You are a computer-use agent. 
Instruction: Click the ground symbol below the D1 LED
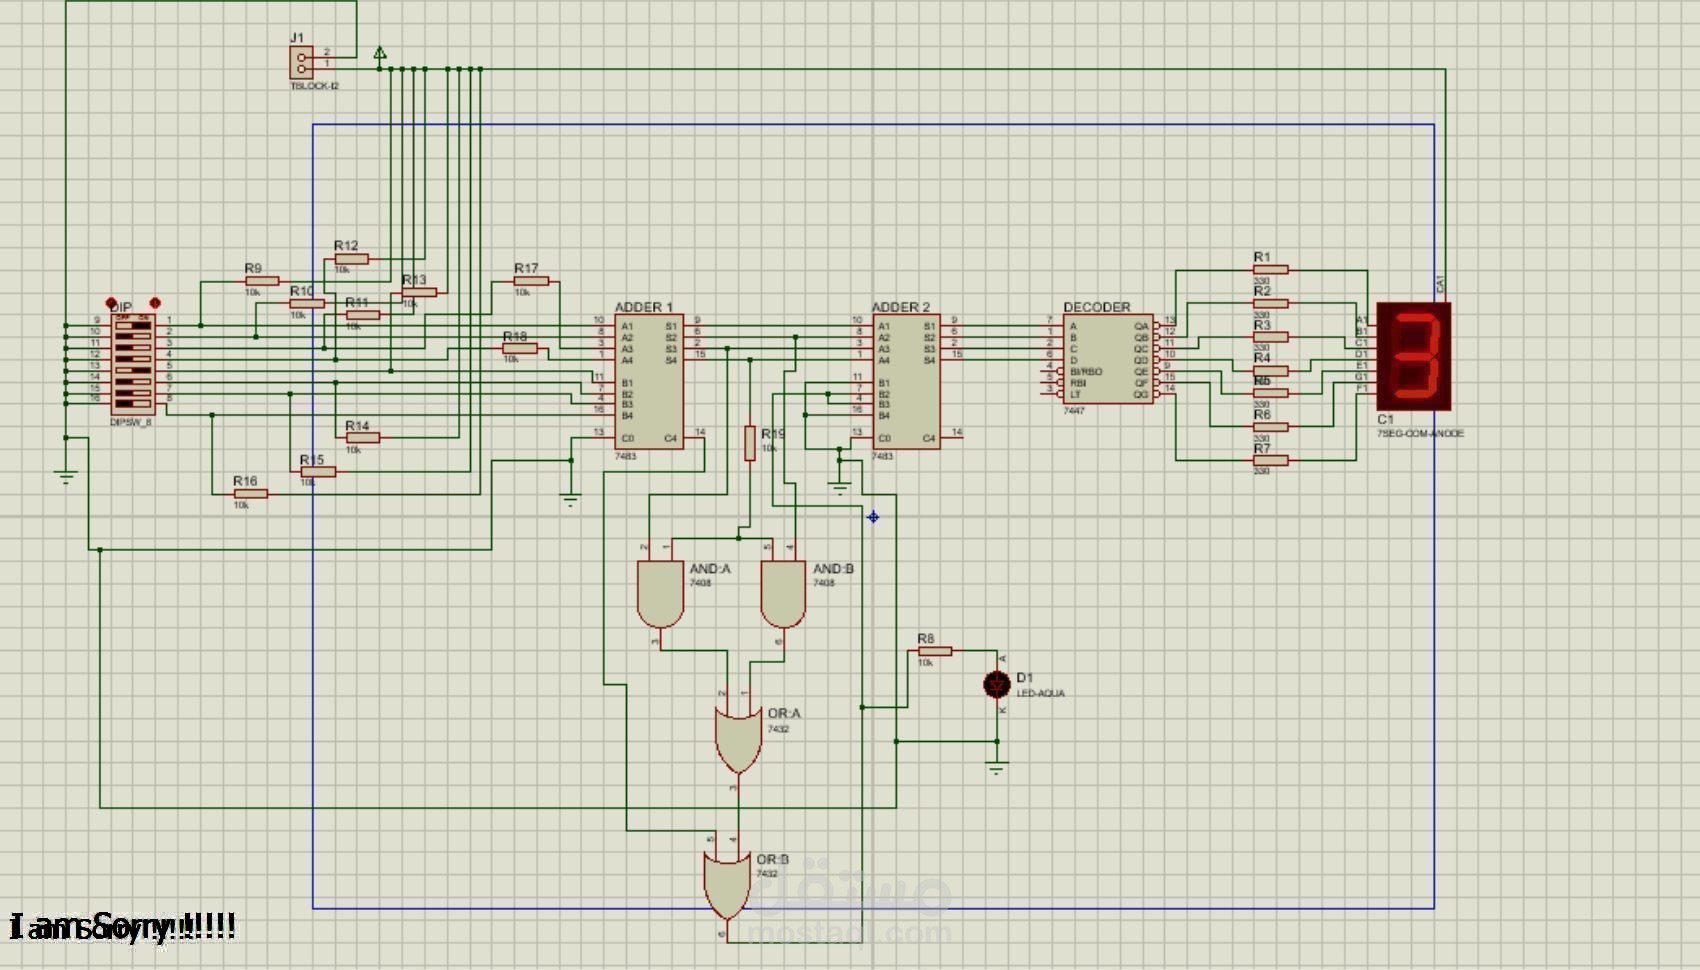(996, 767)
